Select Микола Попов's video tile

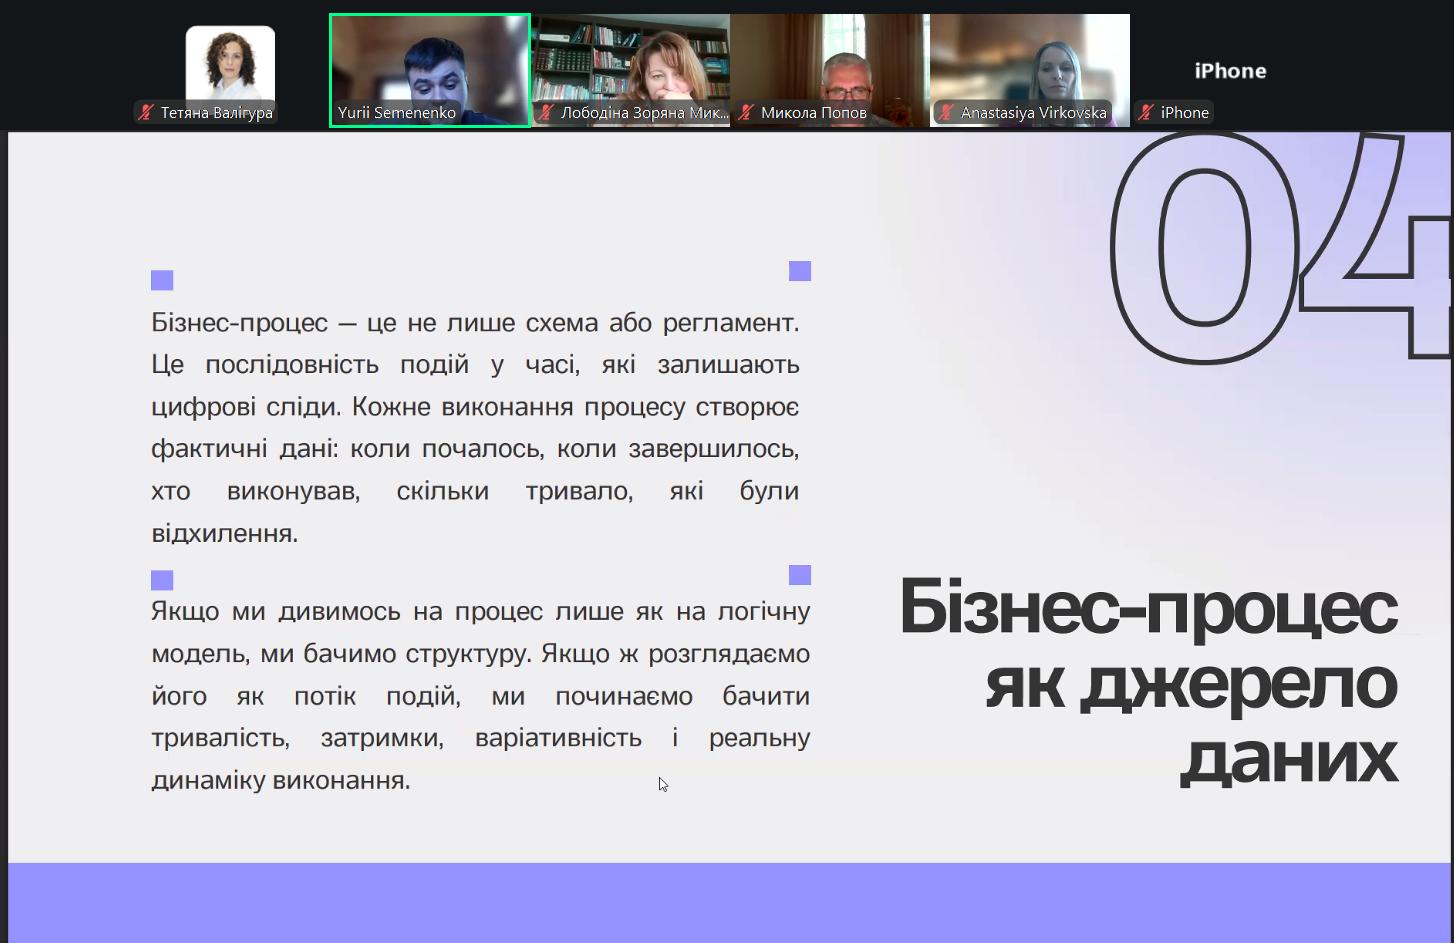[x=830, y=60]
